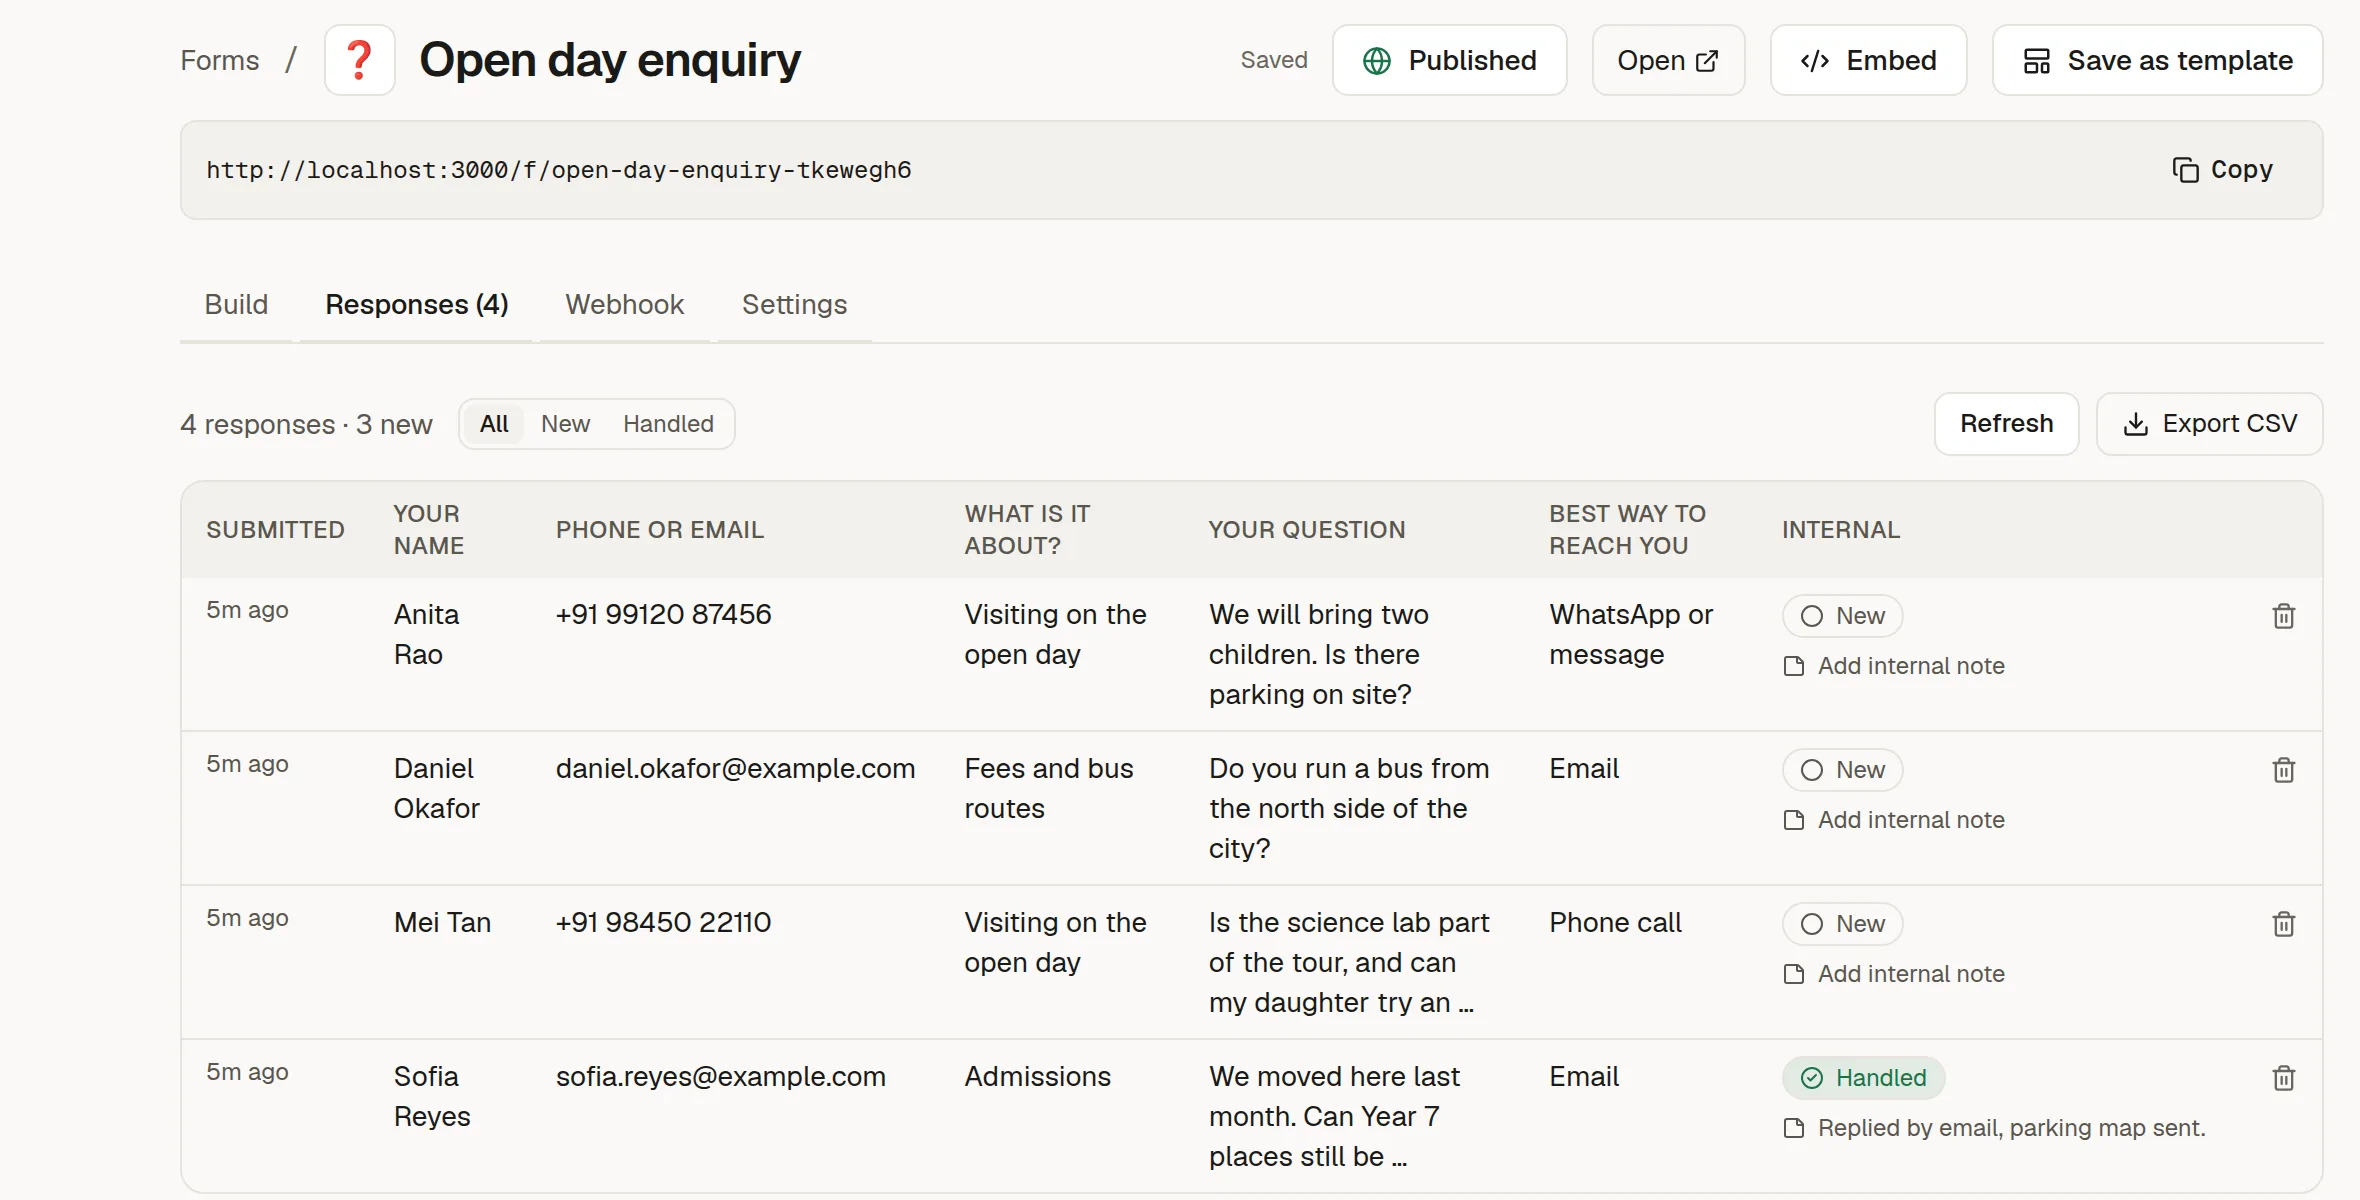The image size is (2360, 1200).
Task: Filter responses by New
Action: [565, 424]
